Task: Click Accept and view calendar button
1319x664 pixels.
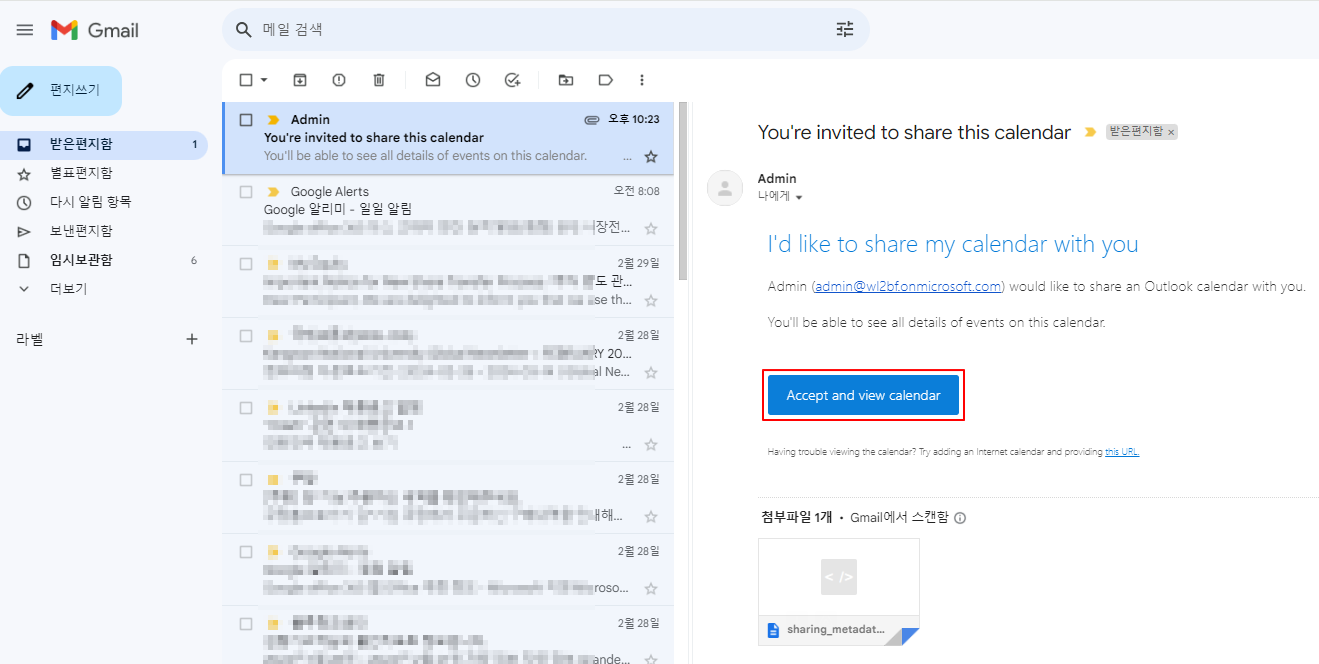Action: [x=863, y=395]
